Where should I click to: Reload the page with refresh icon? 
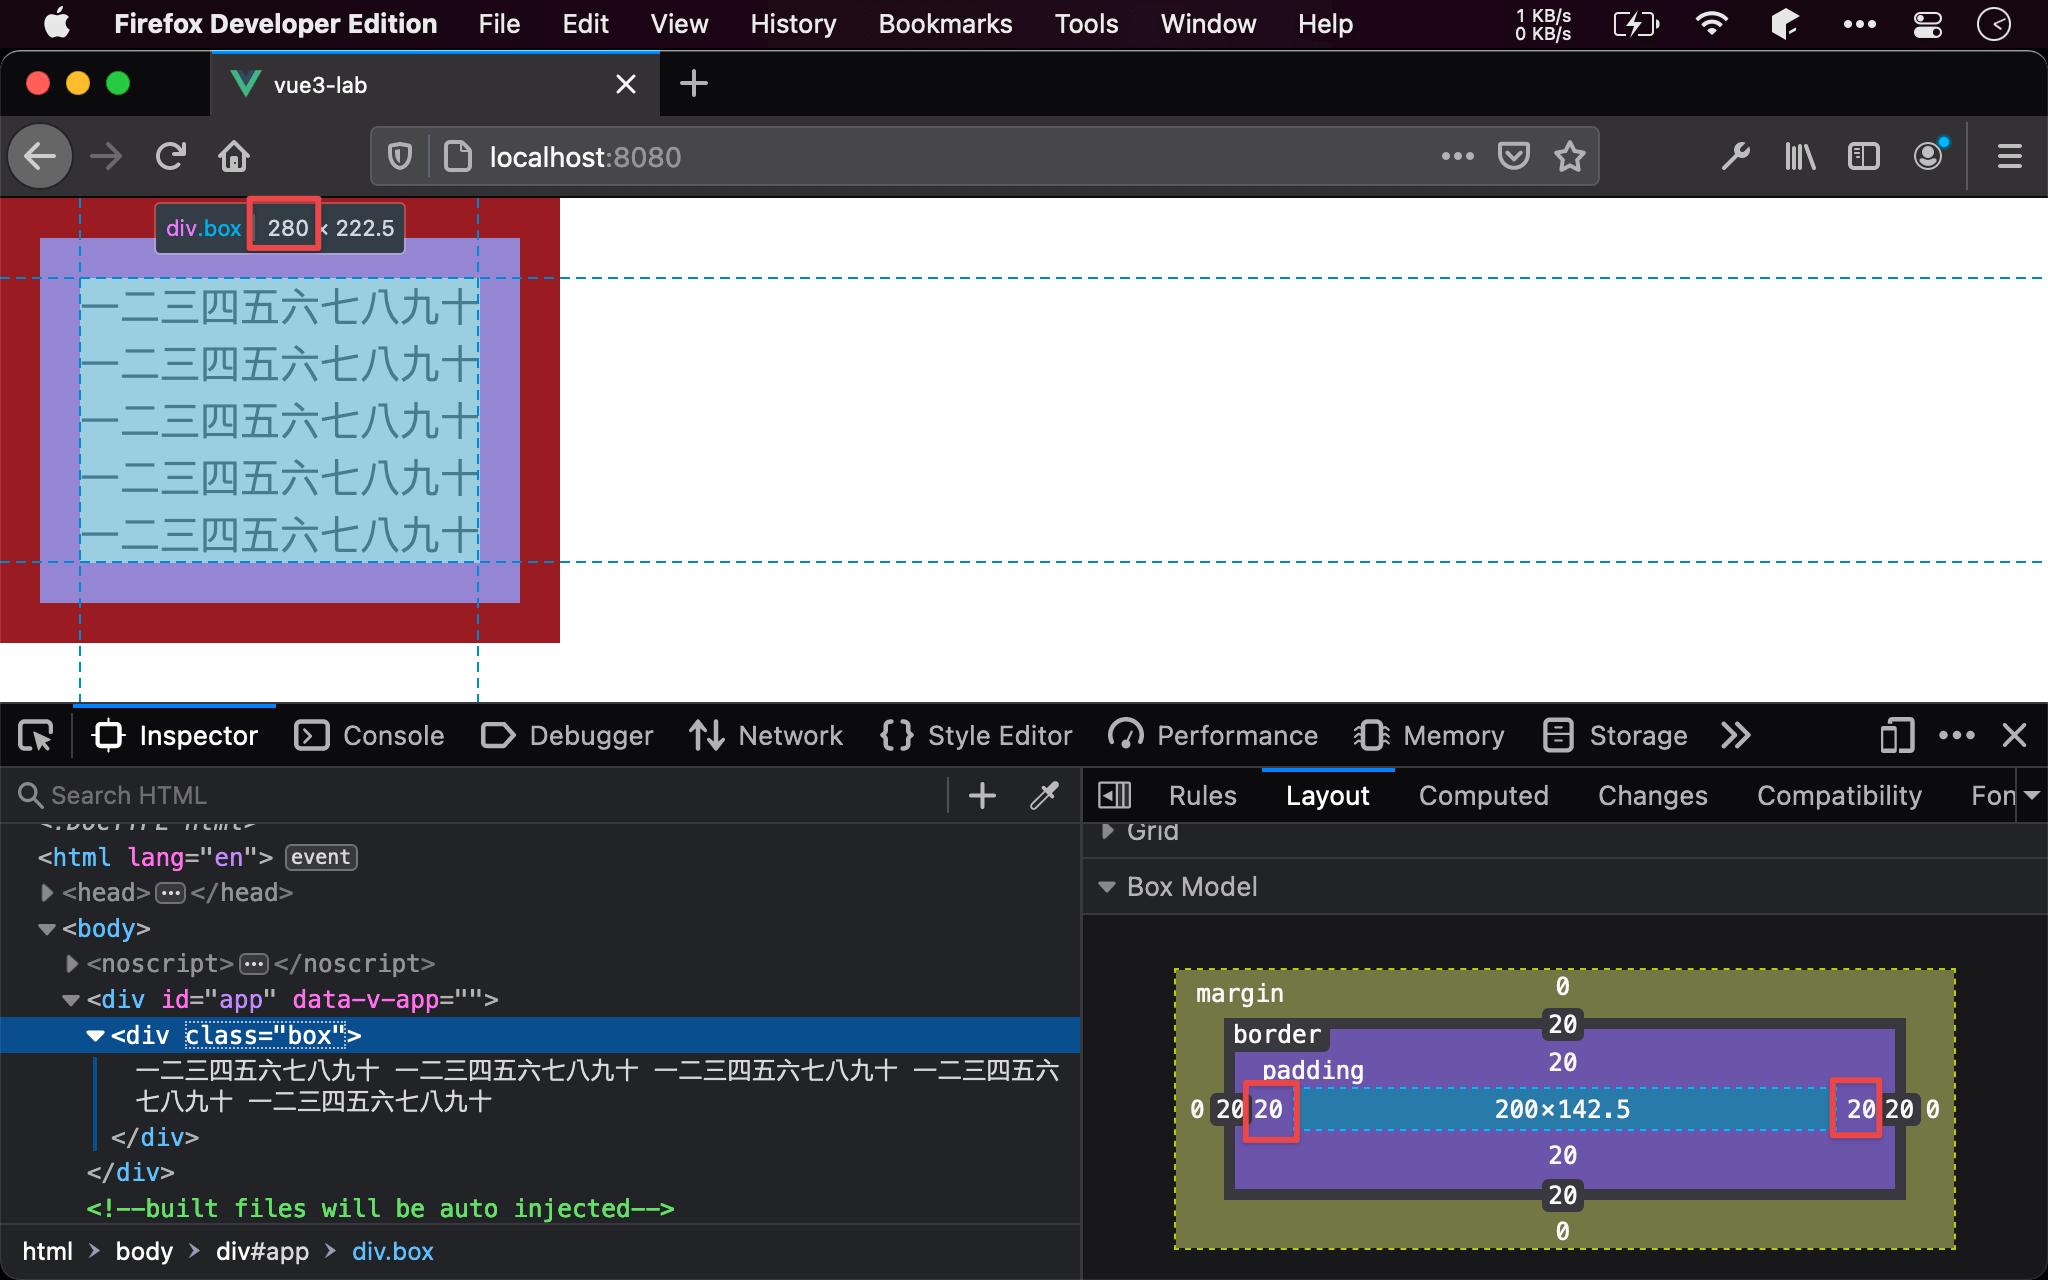pos(171,156)
